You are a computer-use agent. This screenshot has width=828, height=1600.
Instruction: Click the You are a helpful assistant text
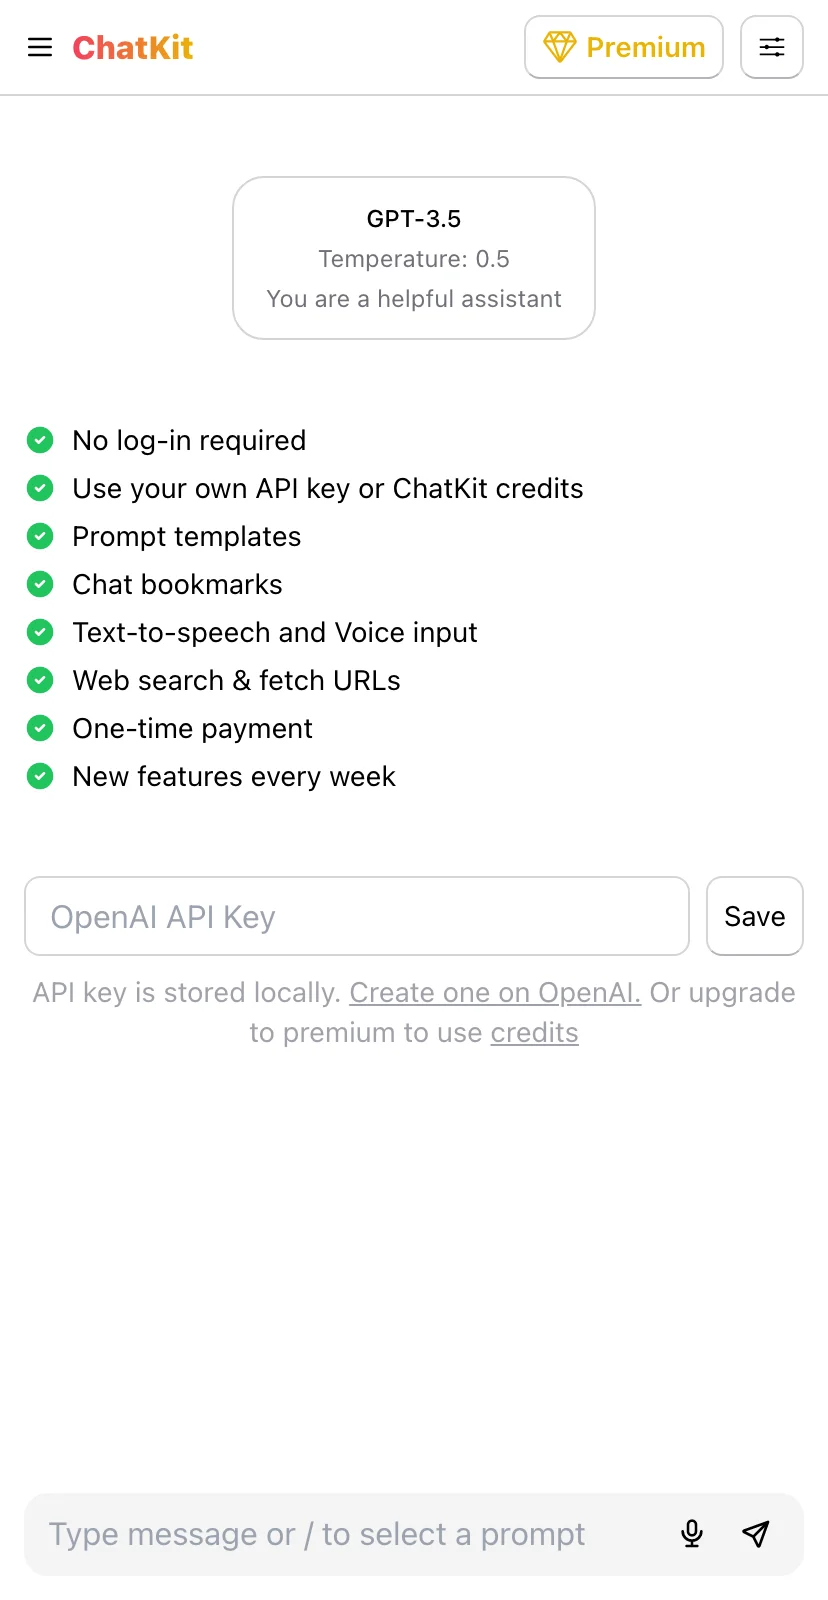(414, 299)
